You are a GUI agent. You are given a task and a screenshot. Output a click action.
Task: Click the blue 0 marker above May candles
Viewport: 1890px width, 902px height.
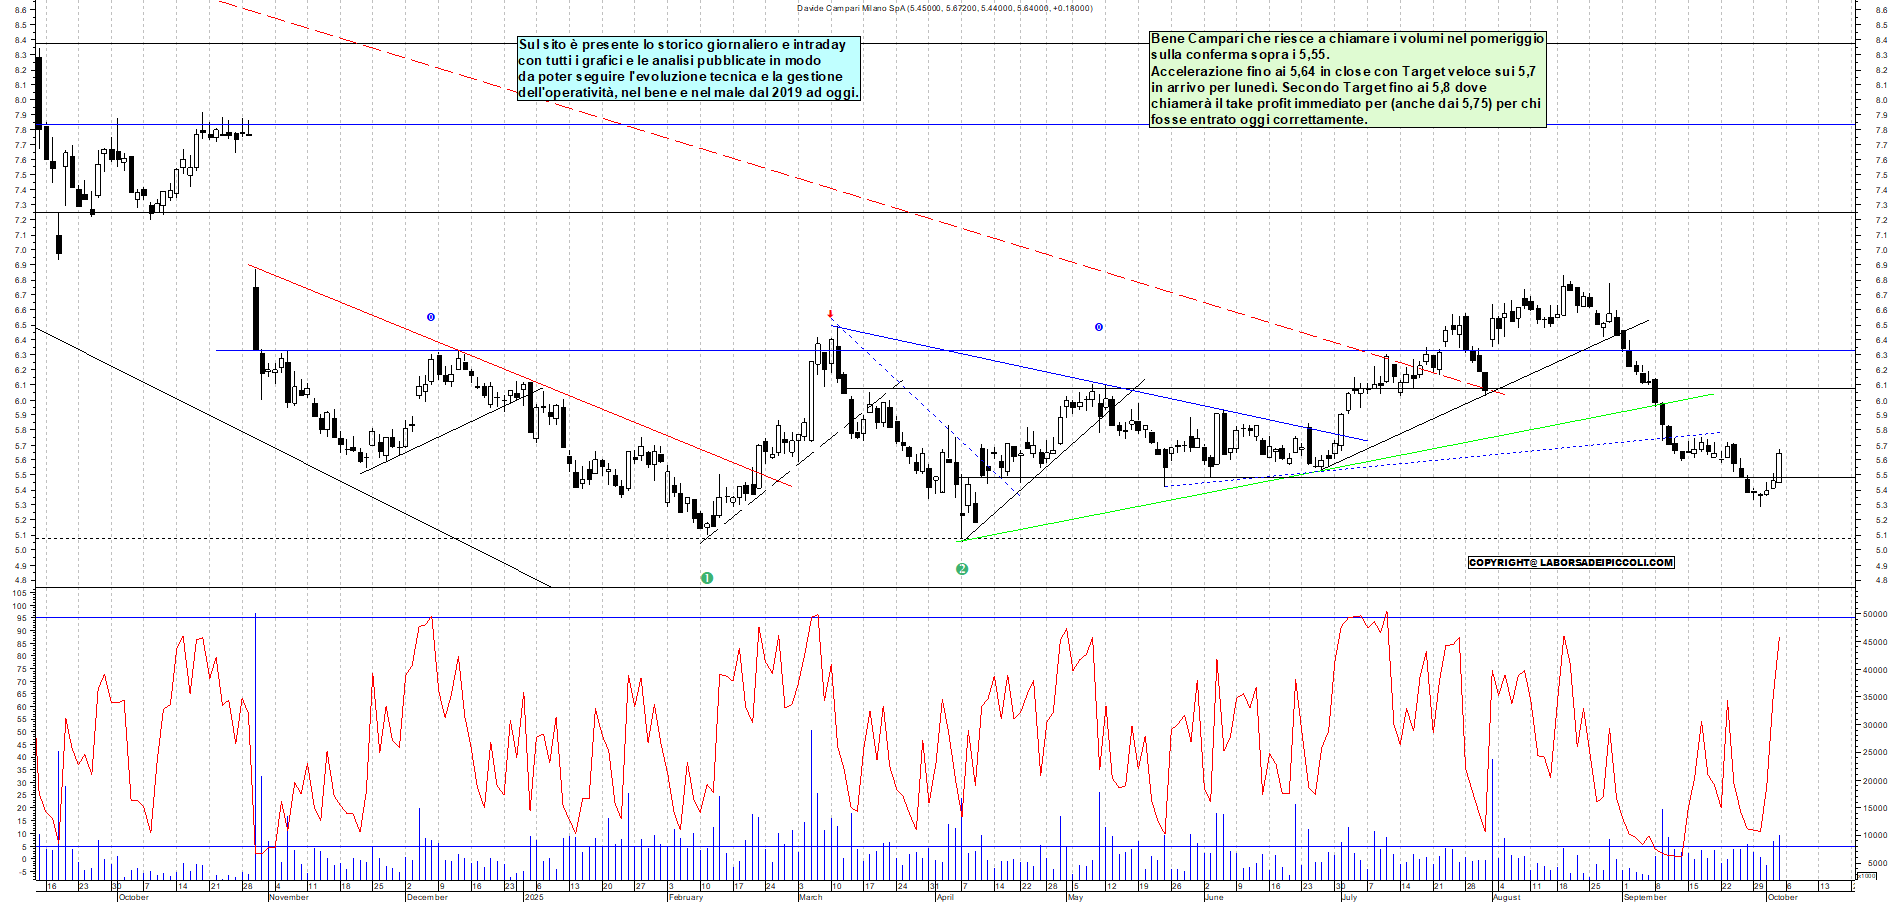[1099, 327]
